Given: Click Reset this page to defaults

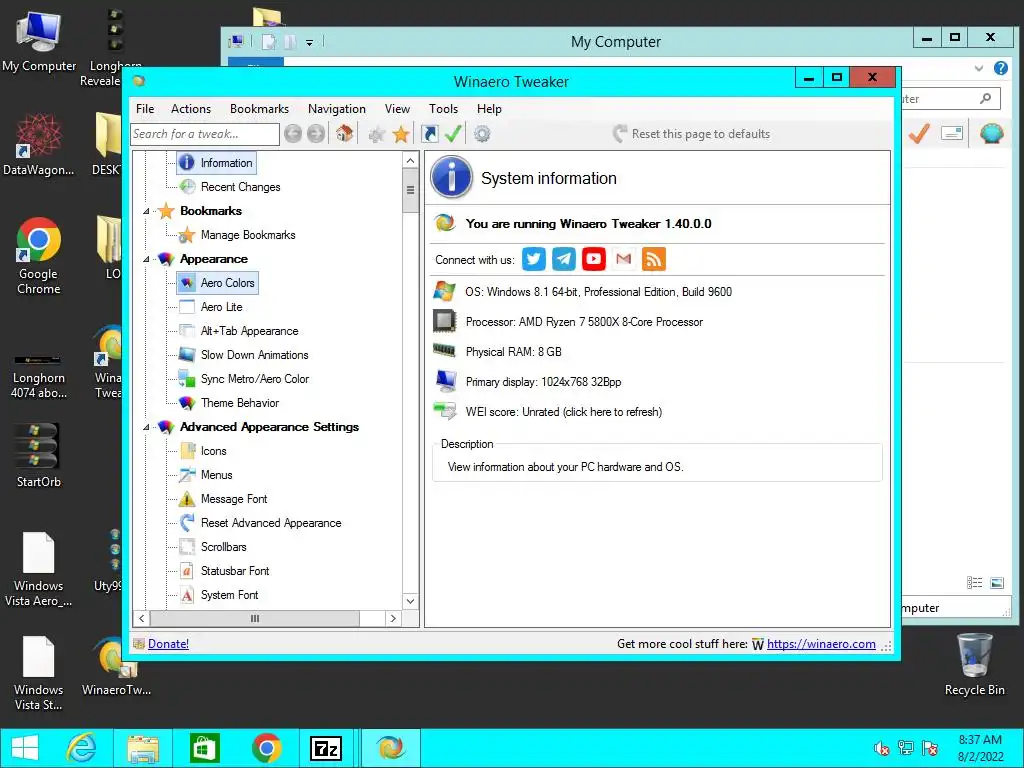Looking at the screenshot, I should click(691, 134).
